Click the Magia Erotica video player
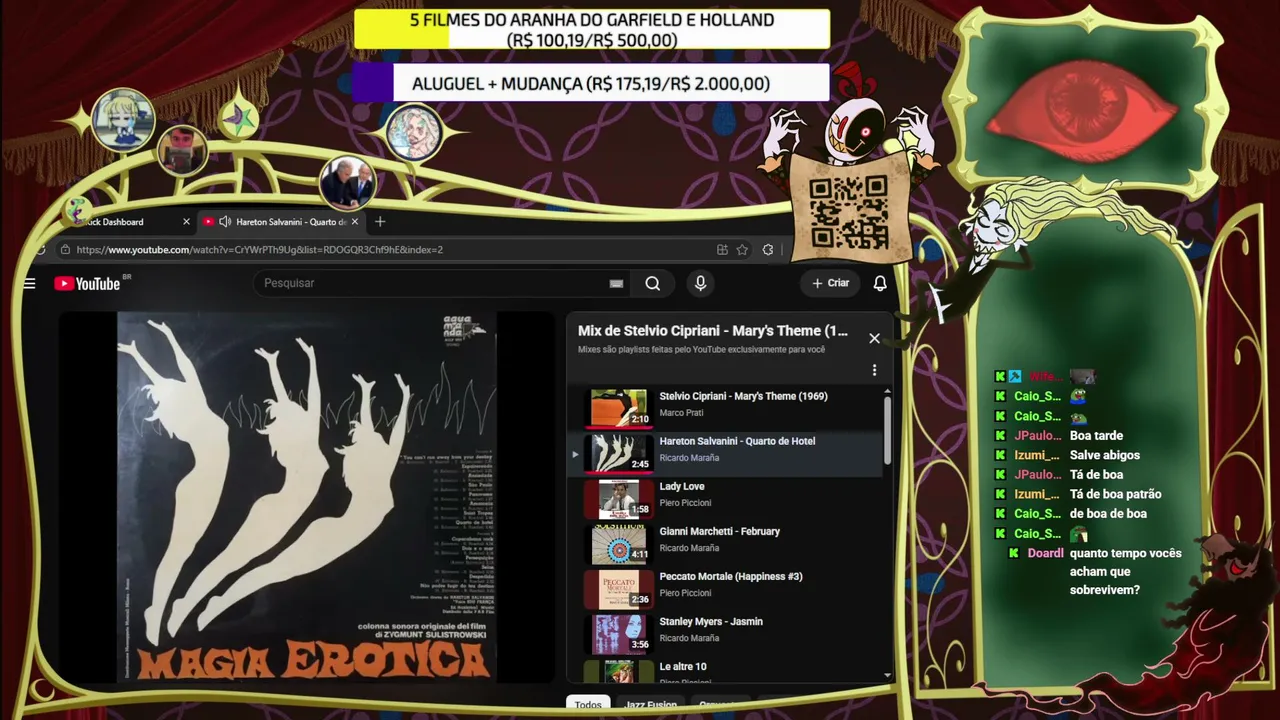The height and width of the screenshot is (720, 1280). [306, 497]
